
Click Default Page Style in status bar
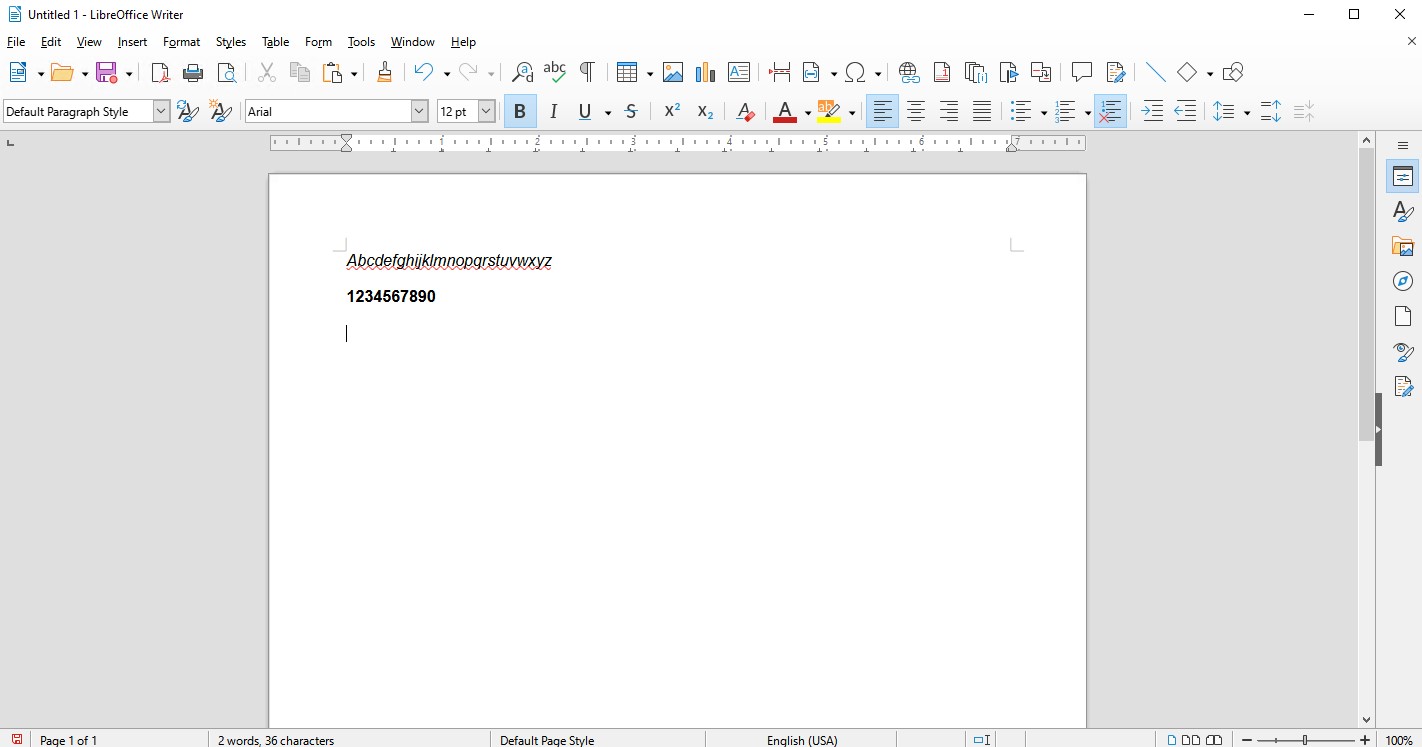pyautogui.click(x=547, y=740)
